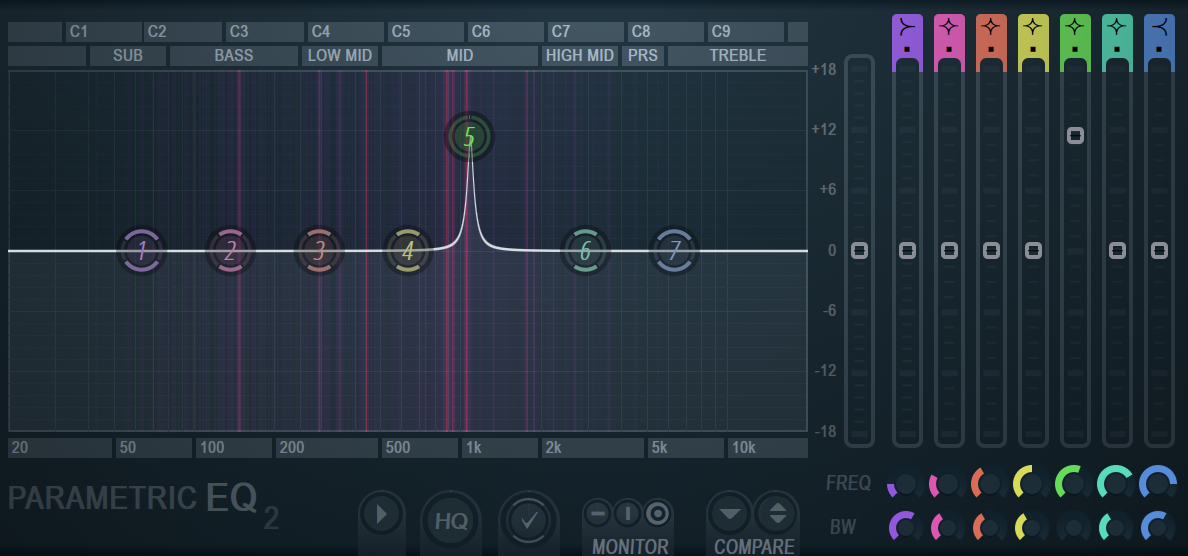Image resolution: width=1188 pixels, height=556 pixels.
Task: Set monitor to the middle input mode
Action: click(627, 514)
